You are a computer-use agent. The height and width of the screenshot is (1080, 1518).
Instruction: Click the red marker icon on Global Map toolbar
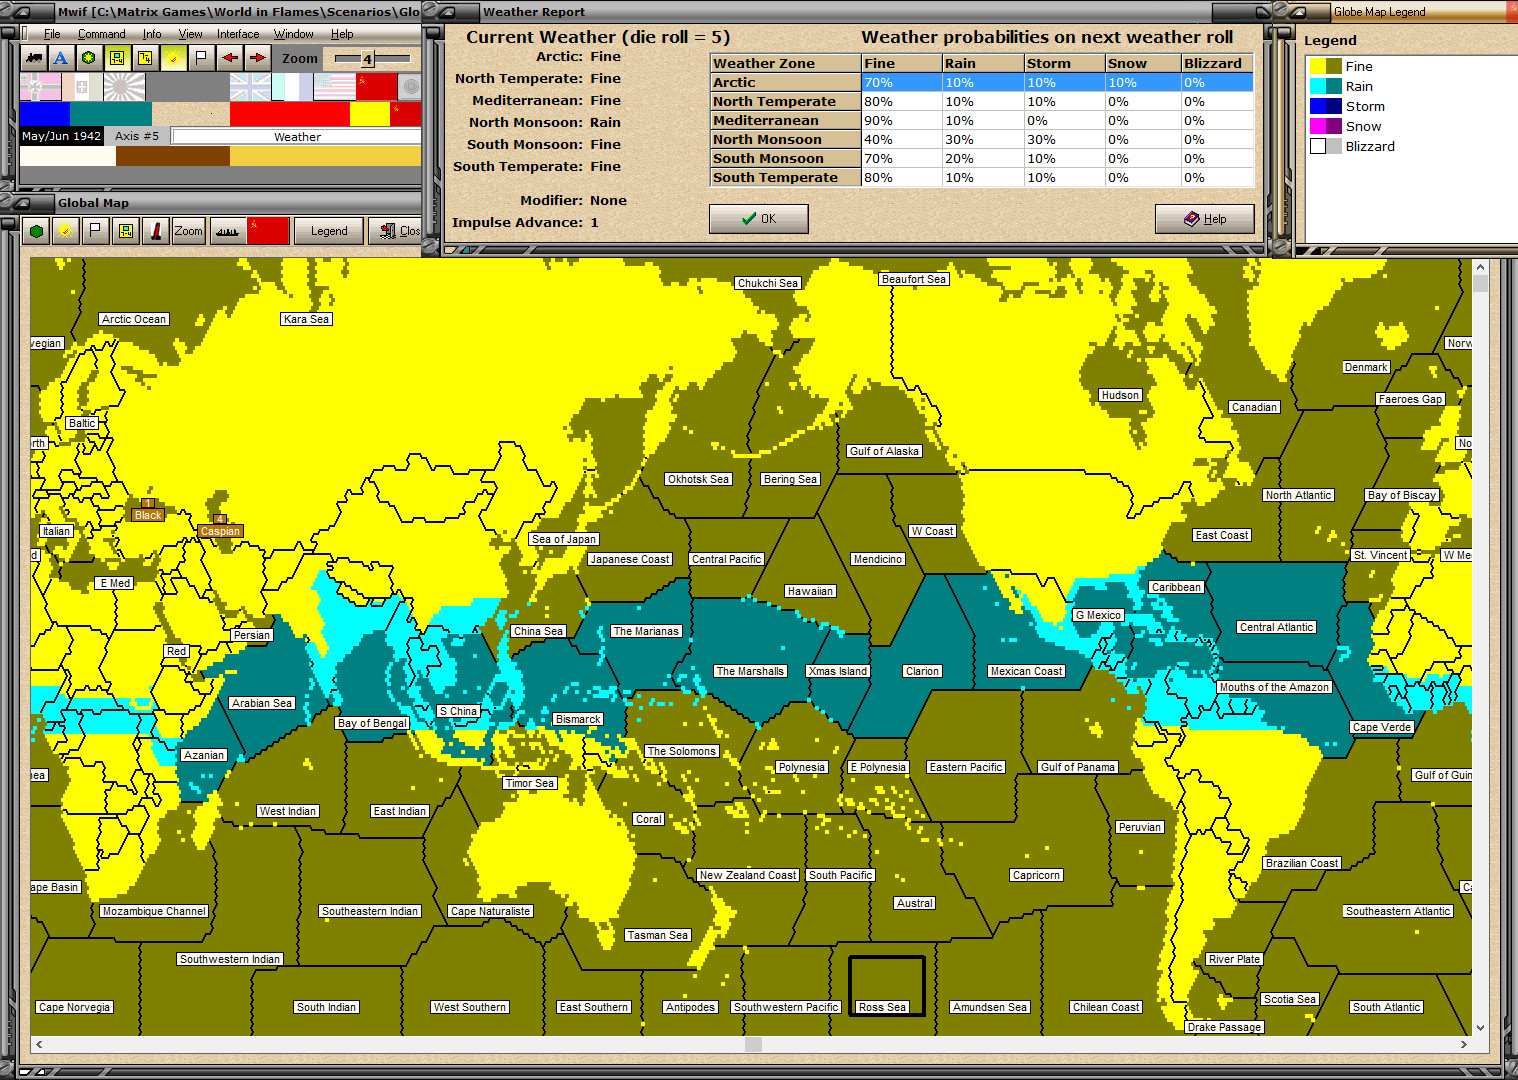155,231
